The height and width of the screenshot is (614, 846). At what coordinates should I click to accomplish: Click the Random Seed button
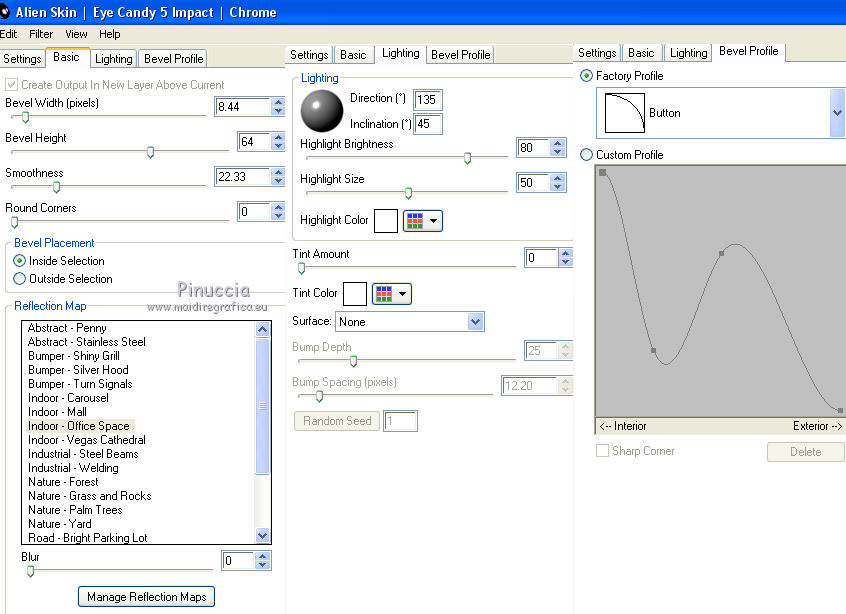point(337,421)
